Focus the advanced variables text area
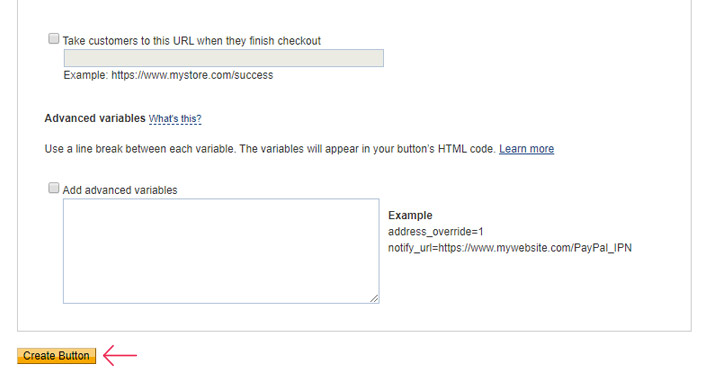Viewport: 710px width, 378px height. coord(221,251)
